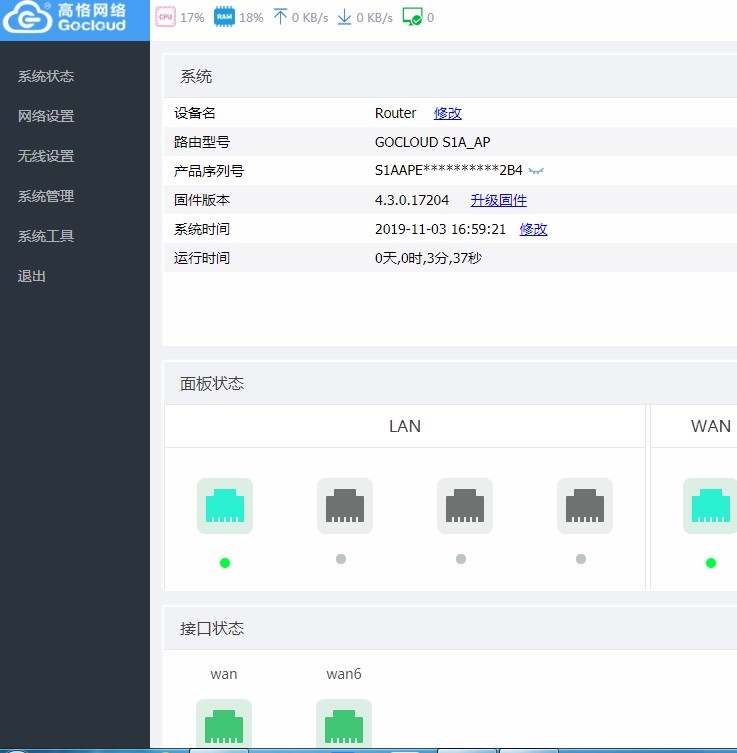
Task: Click system time 2019-11-03 16:59:21
Action: coord(440,229)
